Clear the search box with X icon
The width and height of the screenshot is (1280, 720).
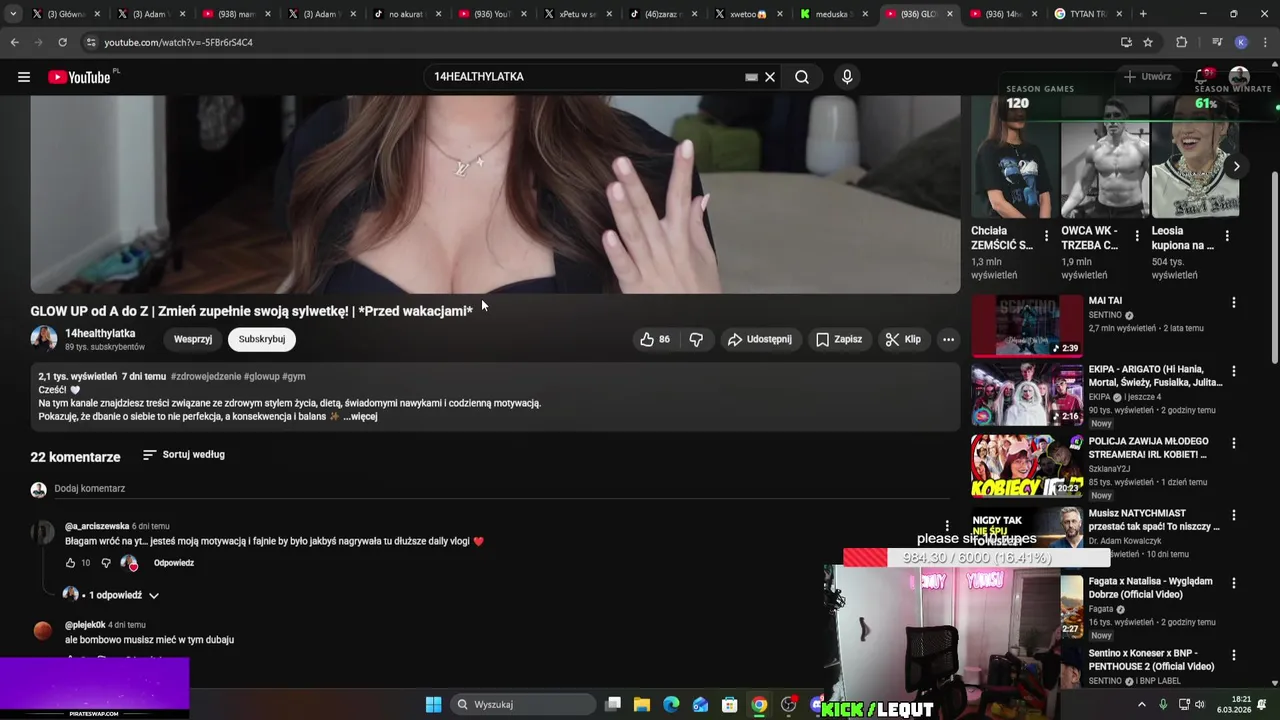point(770,77)
